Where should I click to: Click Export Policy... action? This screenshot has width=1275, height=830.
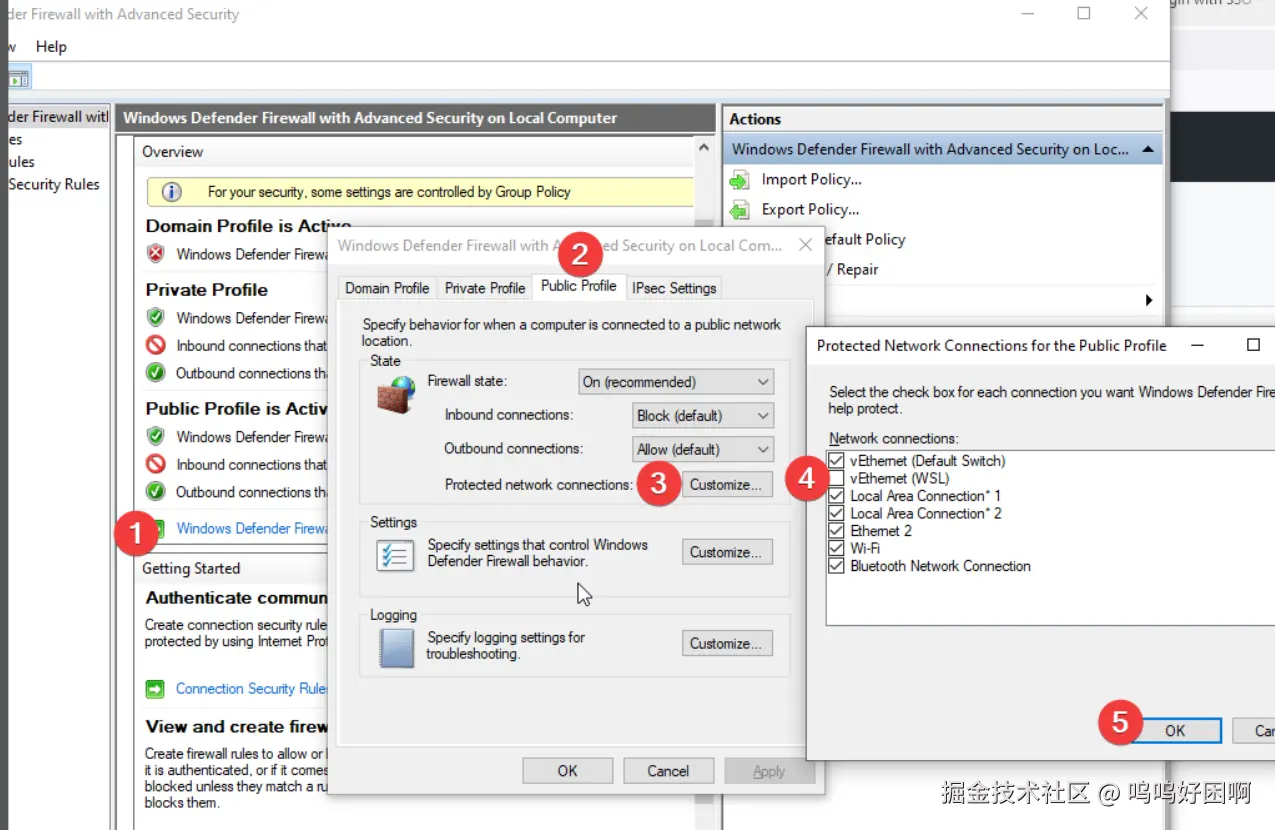pyautogui.click(x=810, y=210)
